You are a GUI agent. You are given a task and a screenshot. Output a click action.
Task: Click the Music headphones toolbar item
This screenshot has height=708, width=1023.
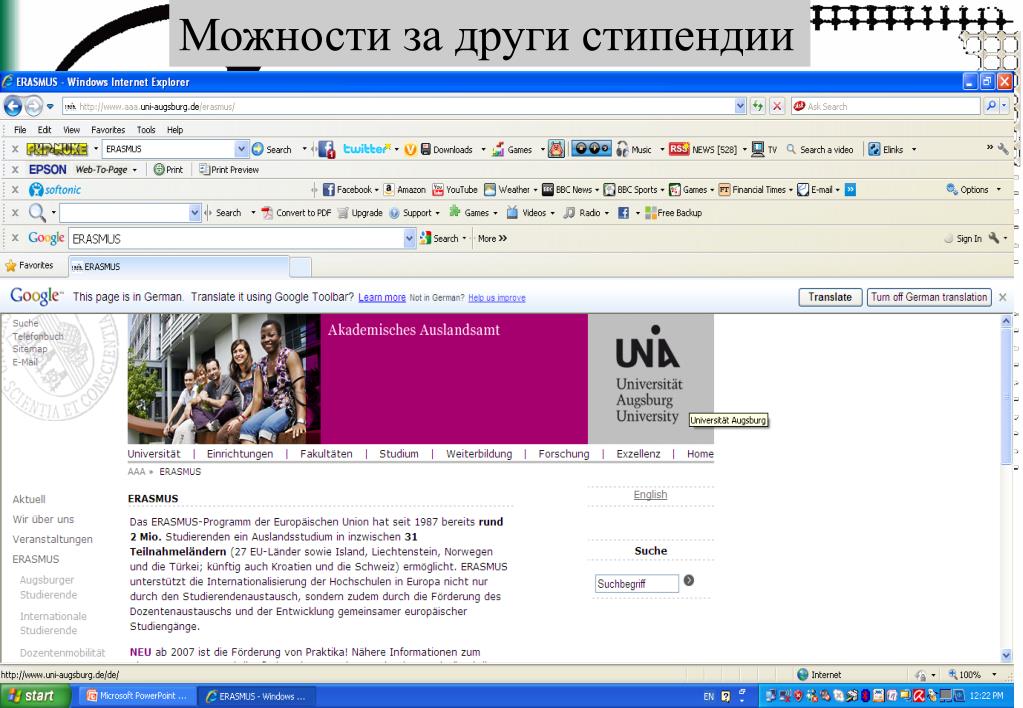coord(634,149)
